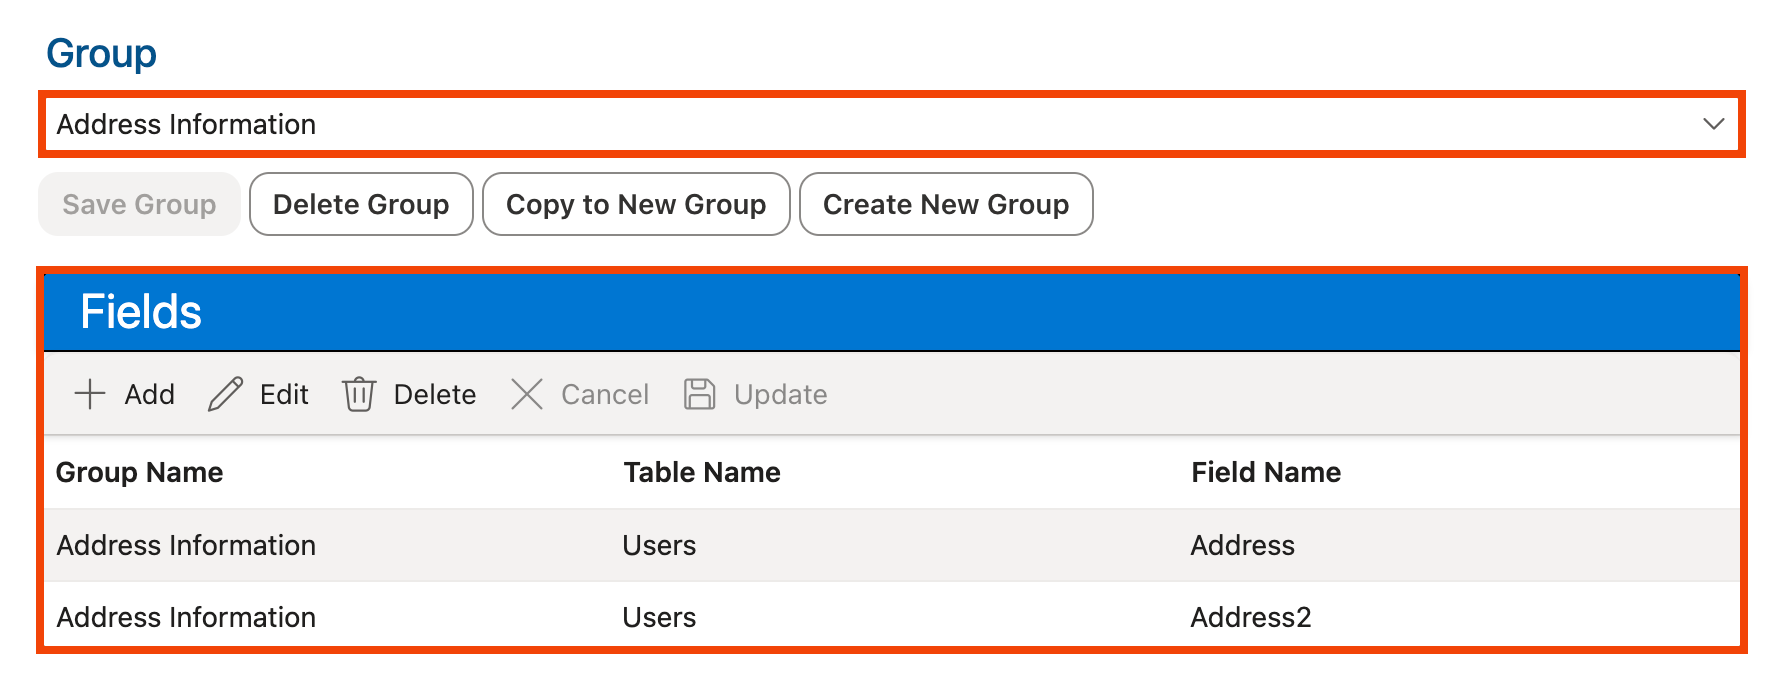Select the Address2 field name cell
Image resolution: width=1780 pixels, height=688 pixels.
(x=1250, y=617)
